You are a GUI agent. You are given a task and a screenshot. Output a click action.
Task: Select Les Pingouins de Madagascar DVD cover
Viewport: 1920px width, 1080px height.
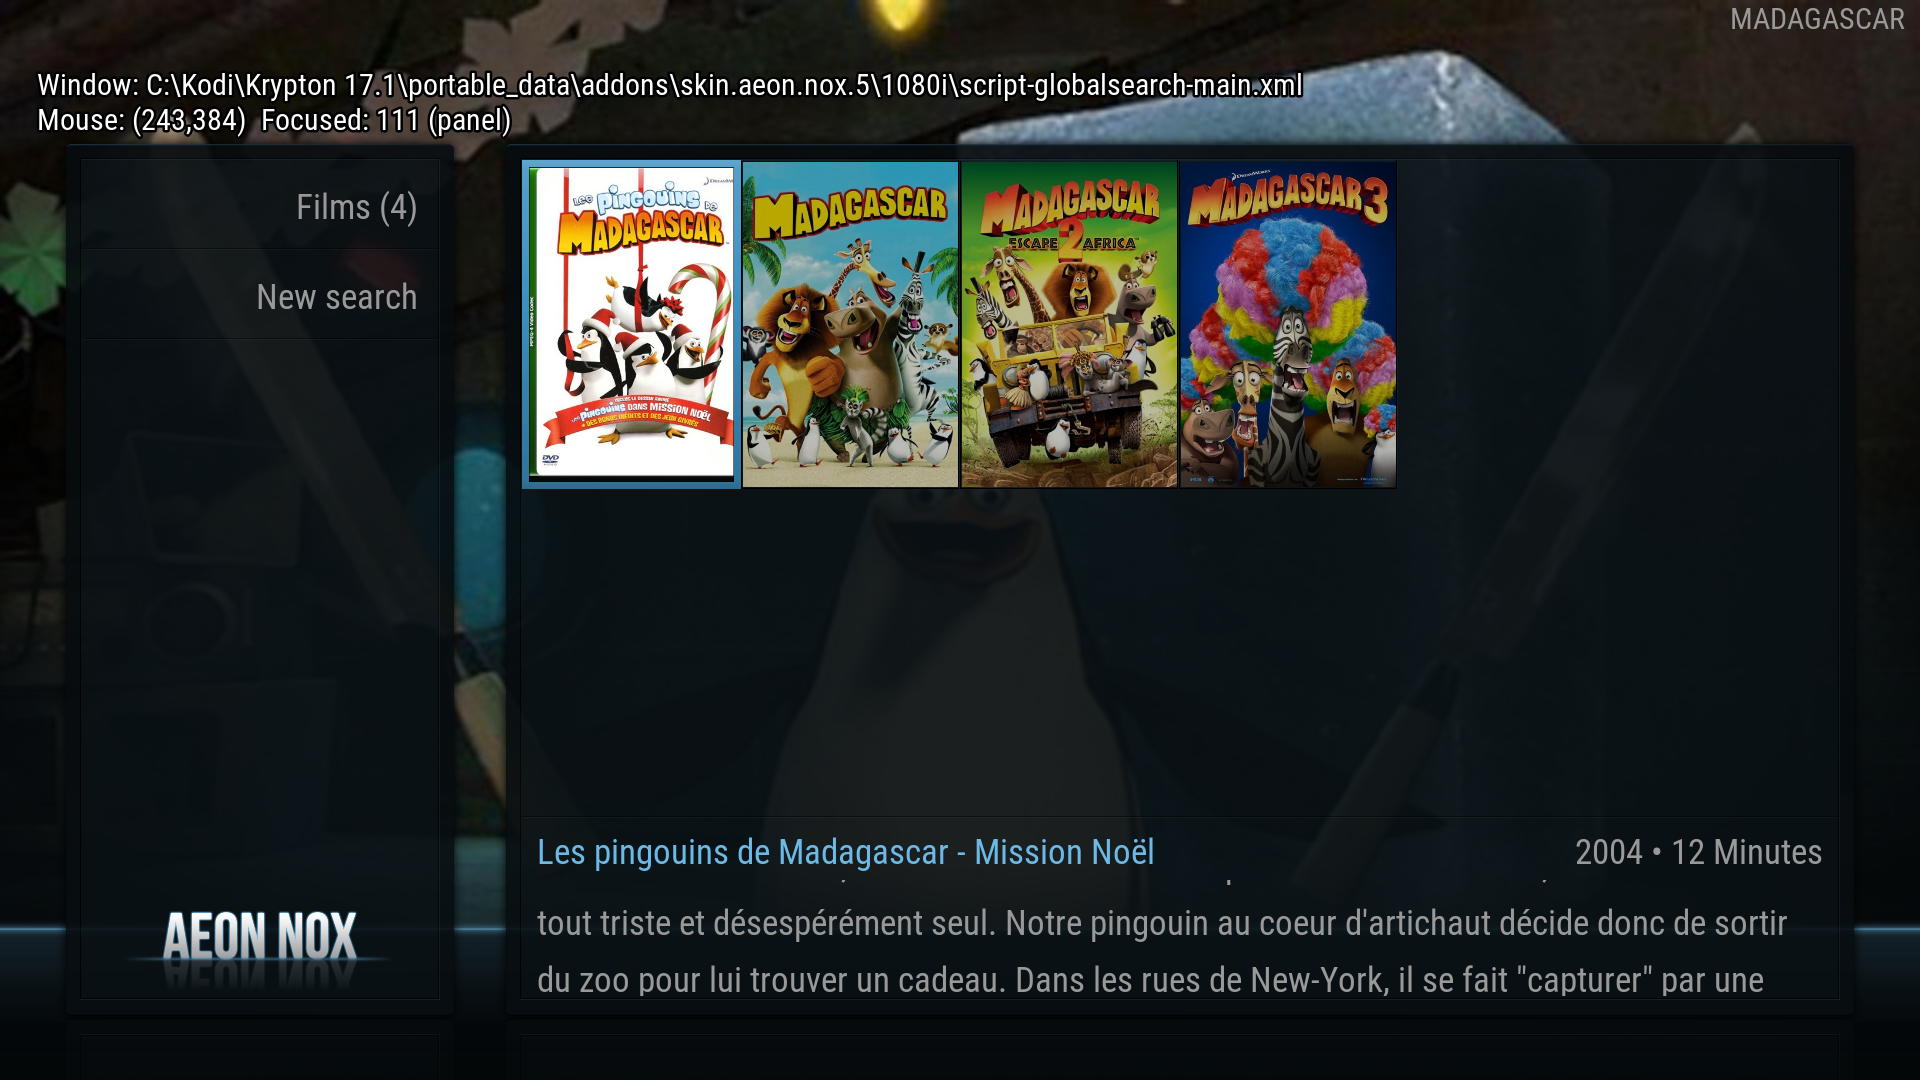(631, 324)
